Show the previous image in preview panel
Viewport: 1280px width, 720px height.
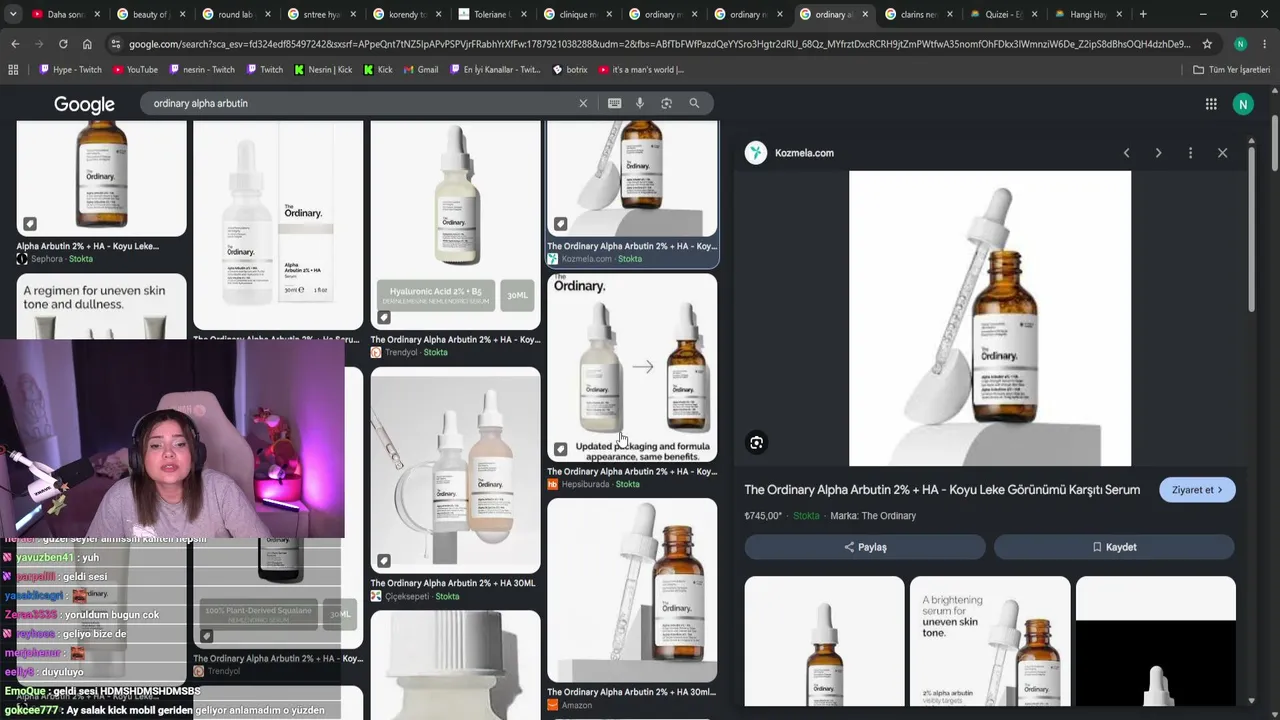pyautogui.click(x=1126, y=153)
